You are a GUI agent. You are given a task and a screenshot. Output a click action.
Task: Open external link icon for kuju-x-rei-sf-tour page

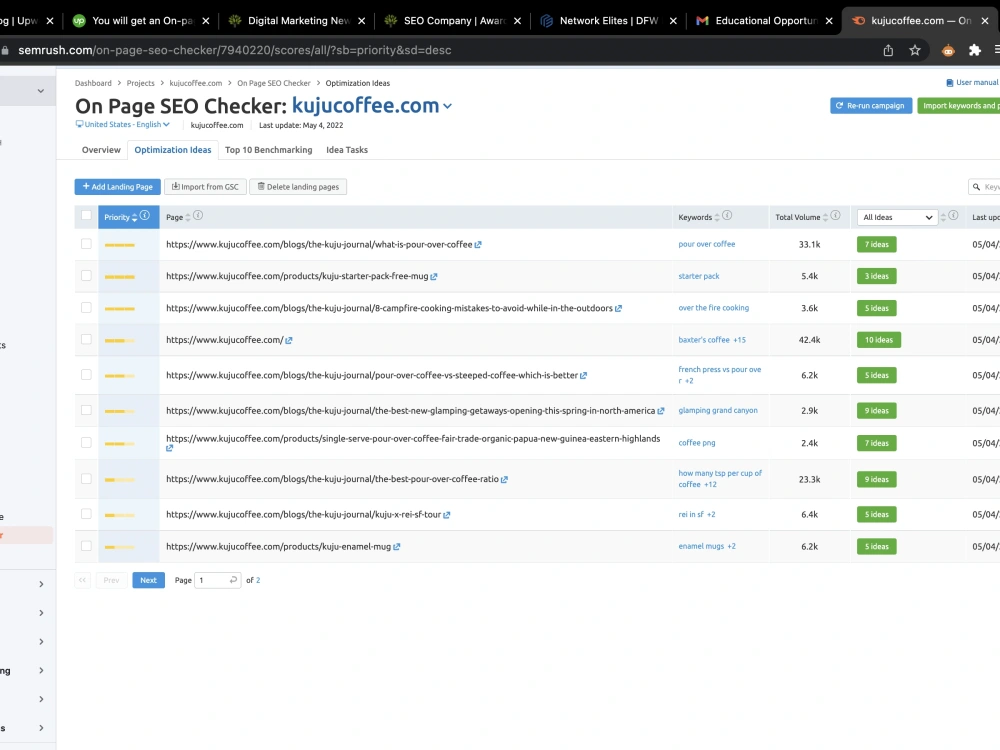click(446, 515)
